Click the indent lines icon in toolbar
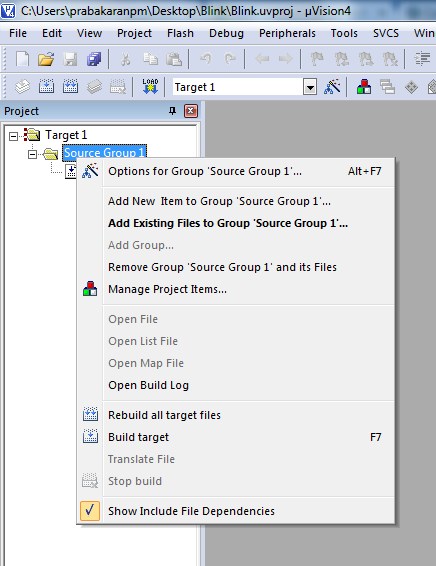 click(422, 58)
